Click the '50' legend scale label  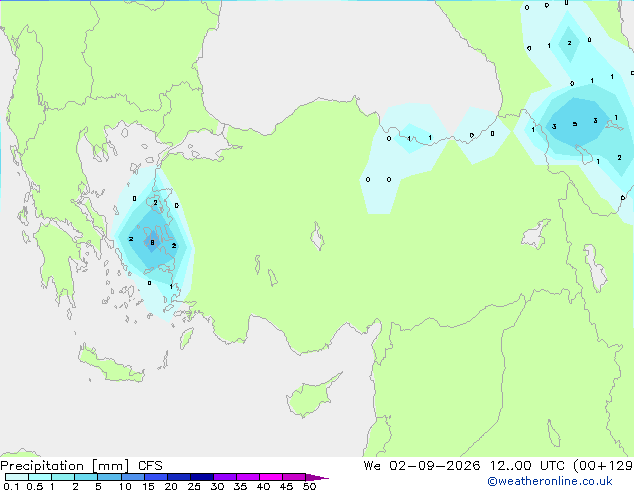click(x=309, y=486)
